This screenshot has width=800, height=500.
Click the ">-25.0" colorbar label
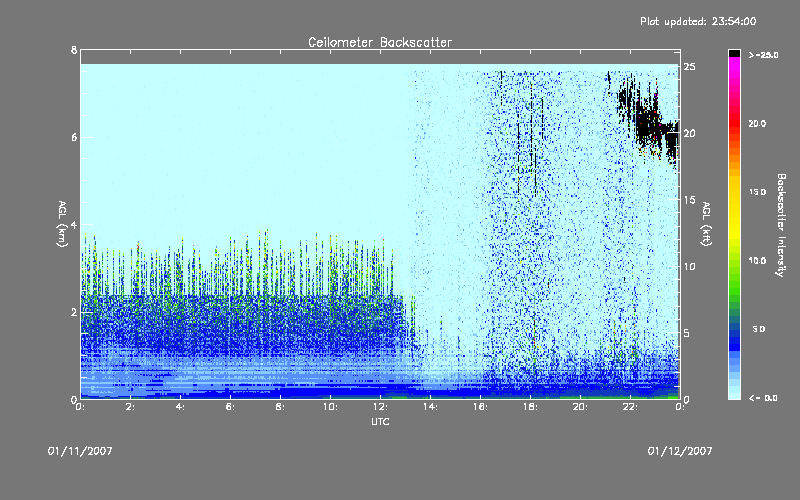[763, 55]
